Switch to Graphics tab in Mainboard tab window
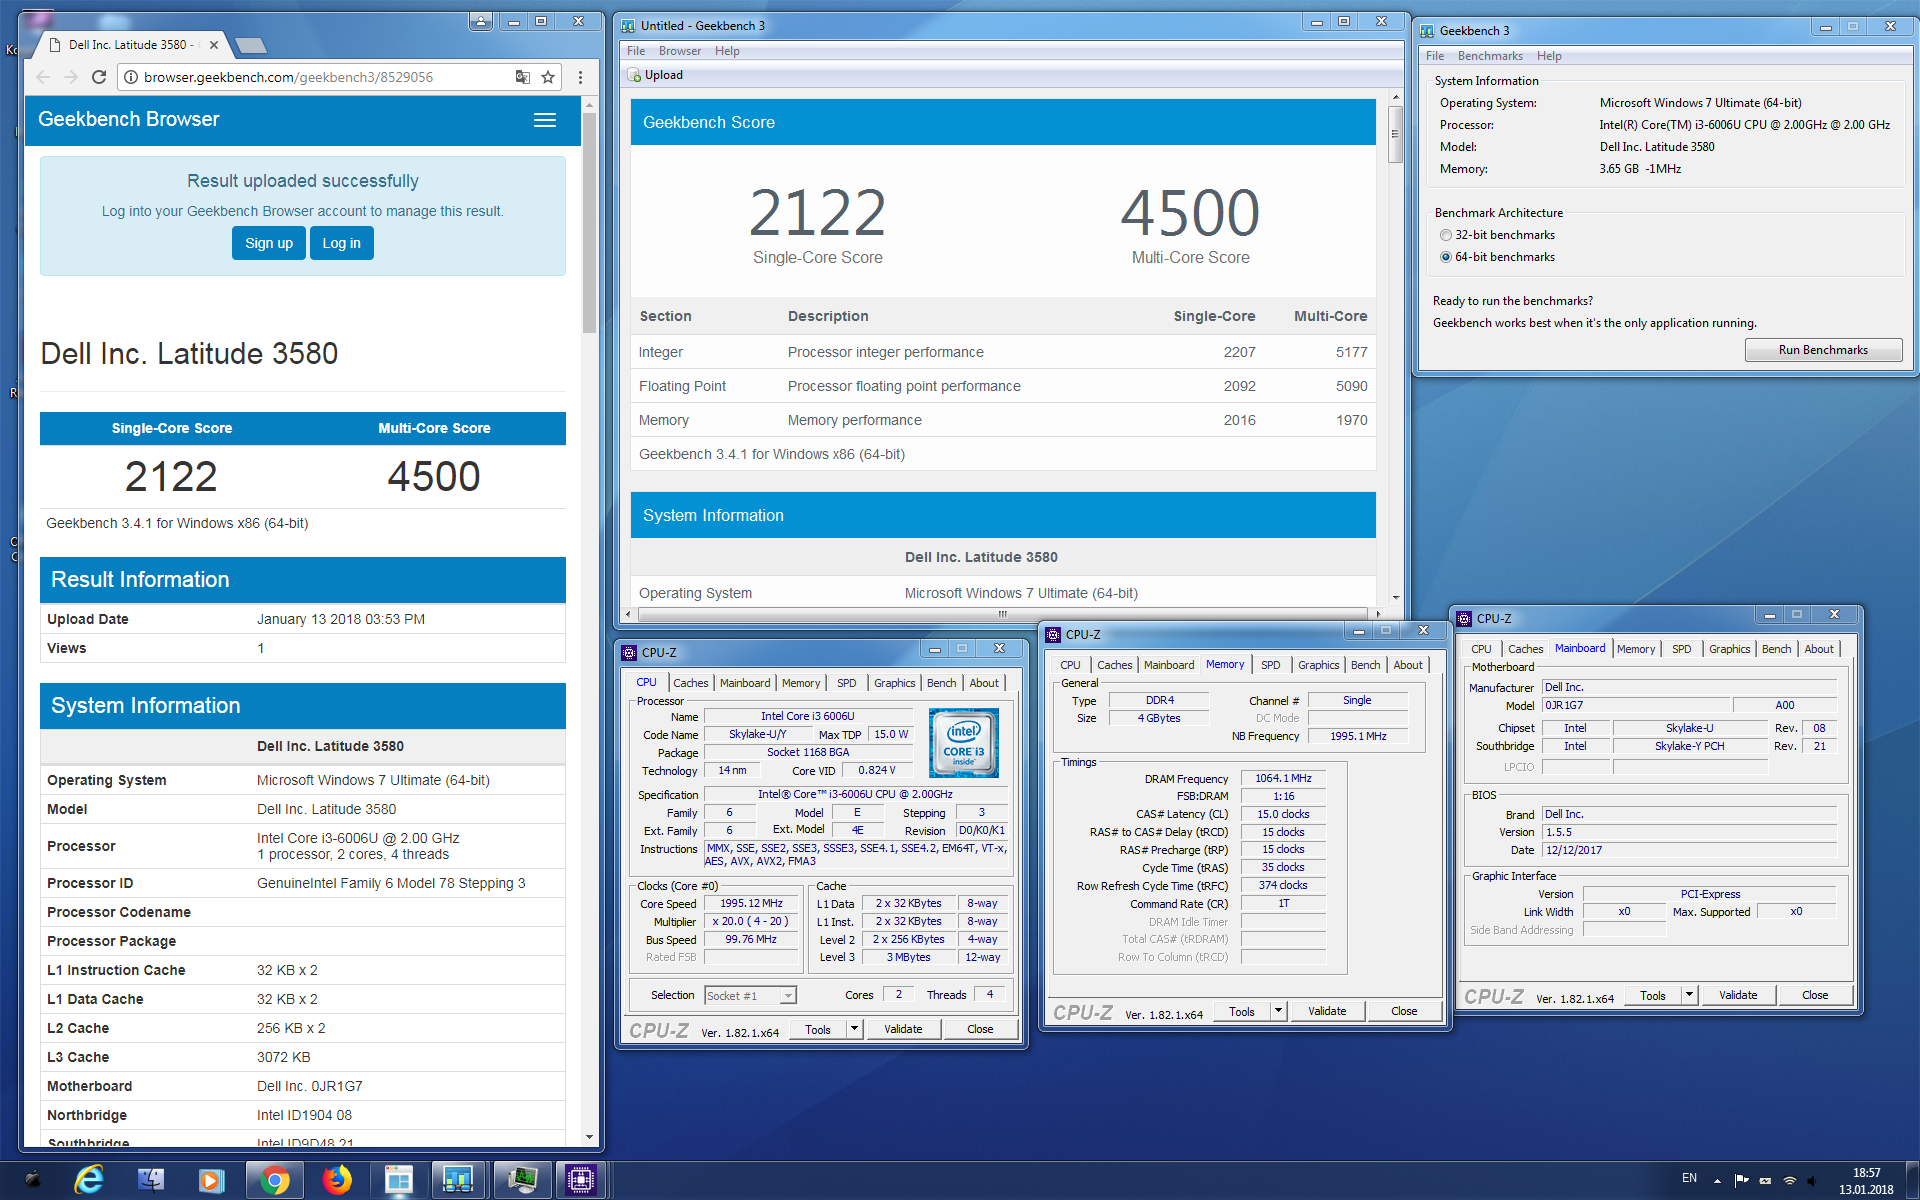Image resolution: width=1920 pixels, height=1200 pixels. click(1729, 649)
